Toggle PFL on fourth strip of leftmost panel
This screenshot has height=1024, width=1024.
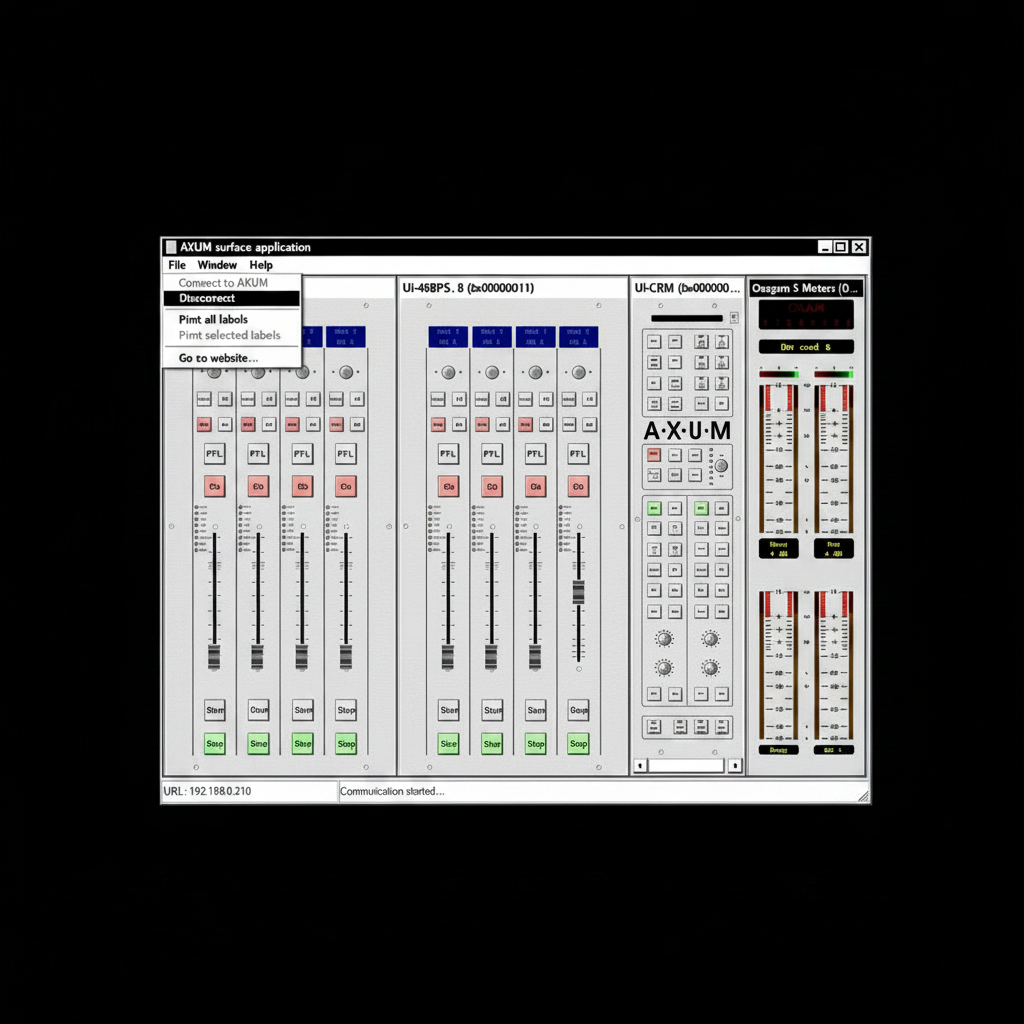pyautogui.click(x=345, y=454)
